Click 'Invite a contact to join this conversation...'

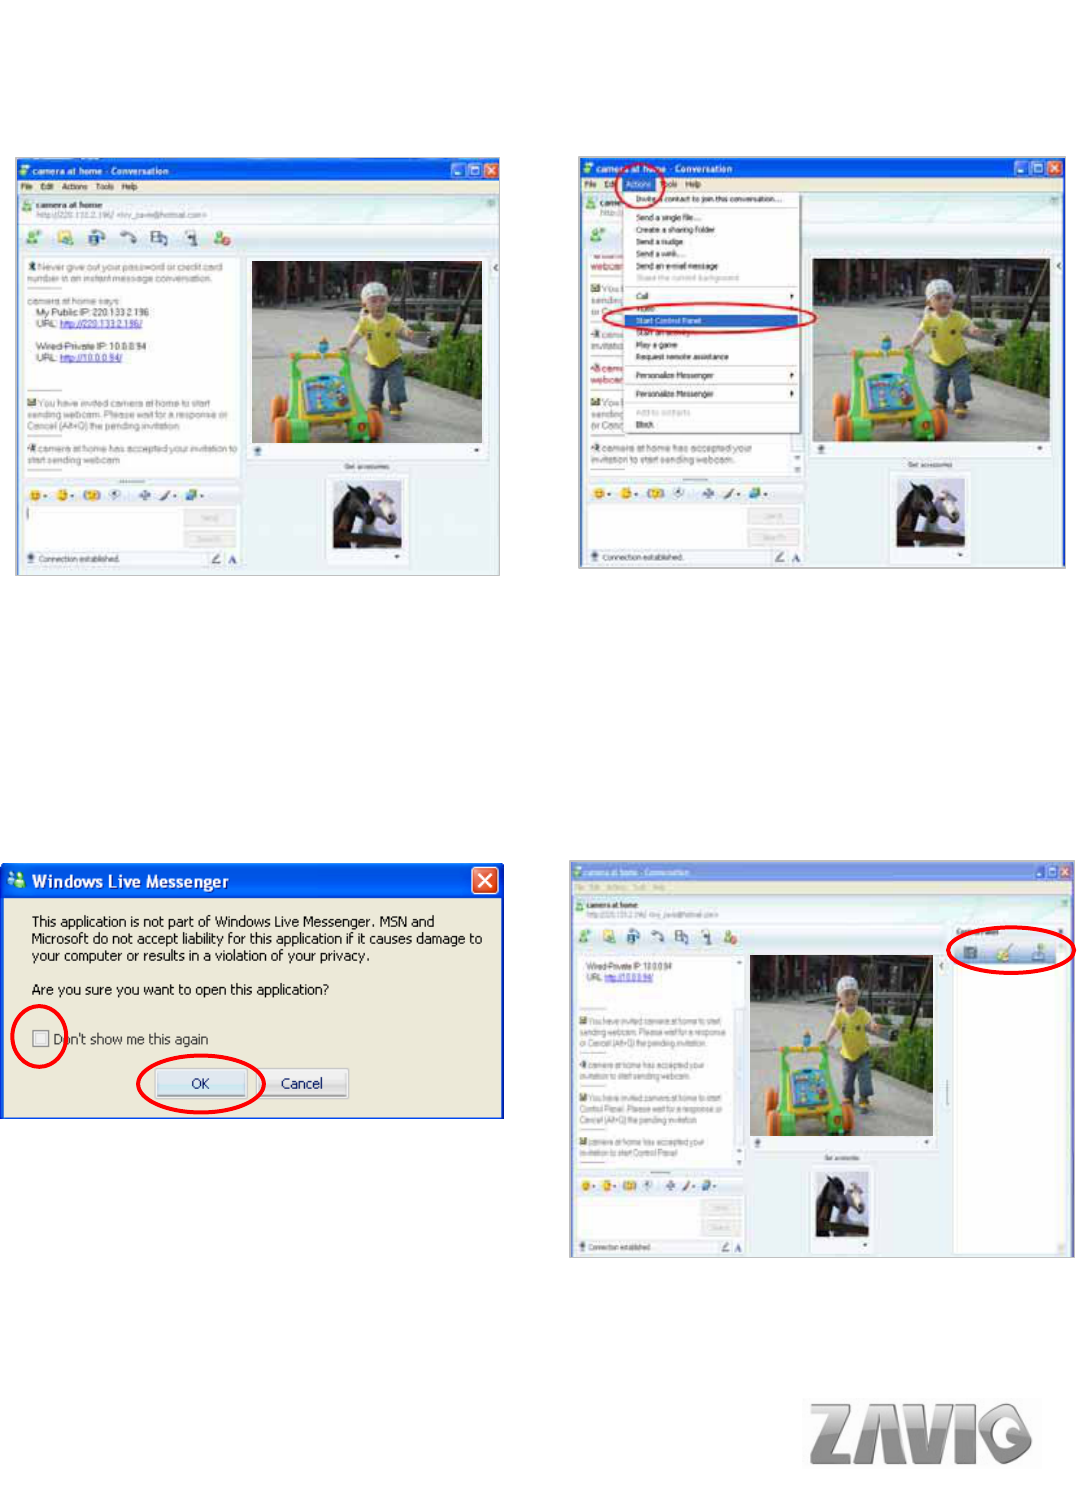point(708,199)
